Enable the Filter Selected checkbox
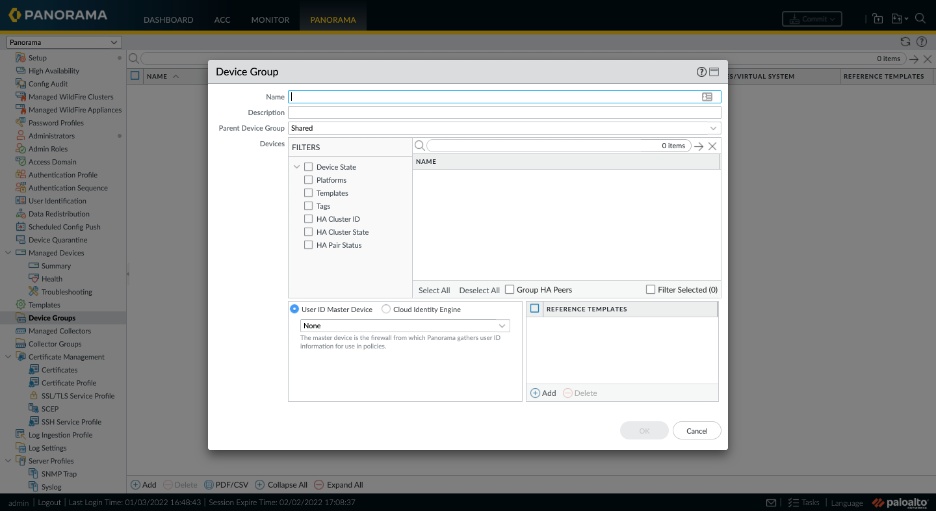The image size is (936, 512). pos(651,289)
